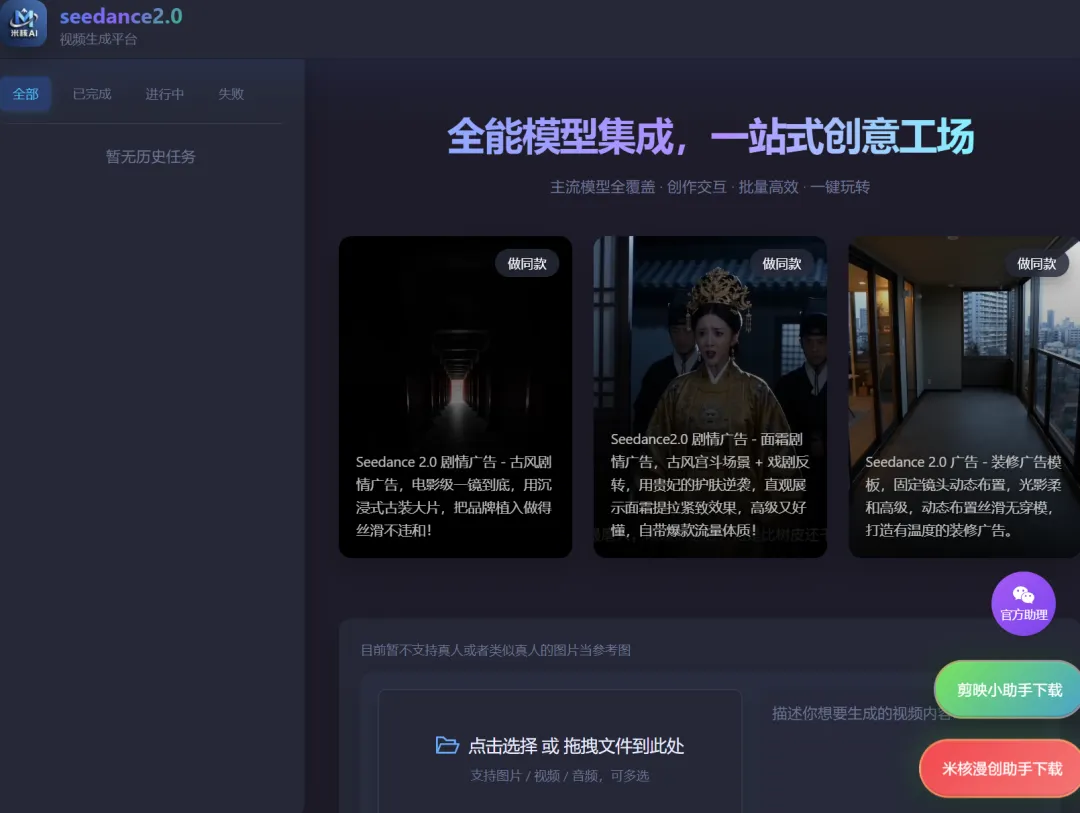Viewport: 1080px width, 813px height.
Task: Download 剪映小助手 via green button
Action: click(x=1008, y=690)
